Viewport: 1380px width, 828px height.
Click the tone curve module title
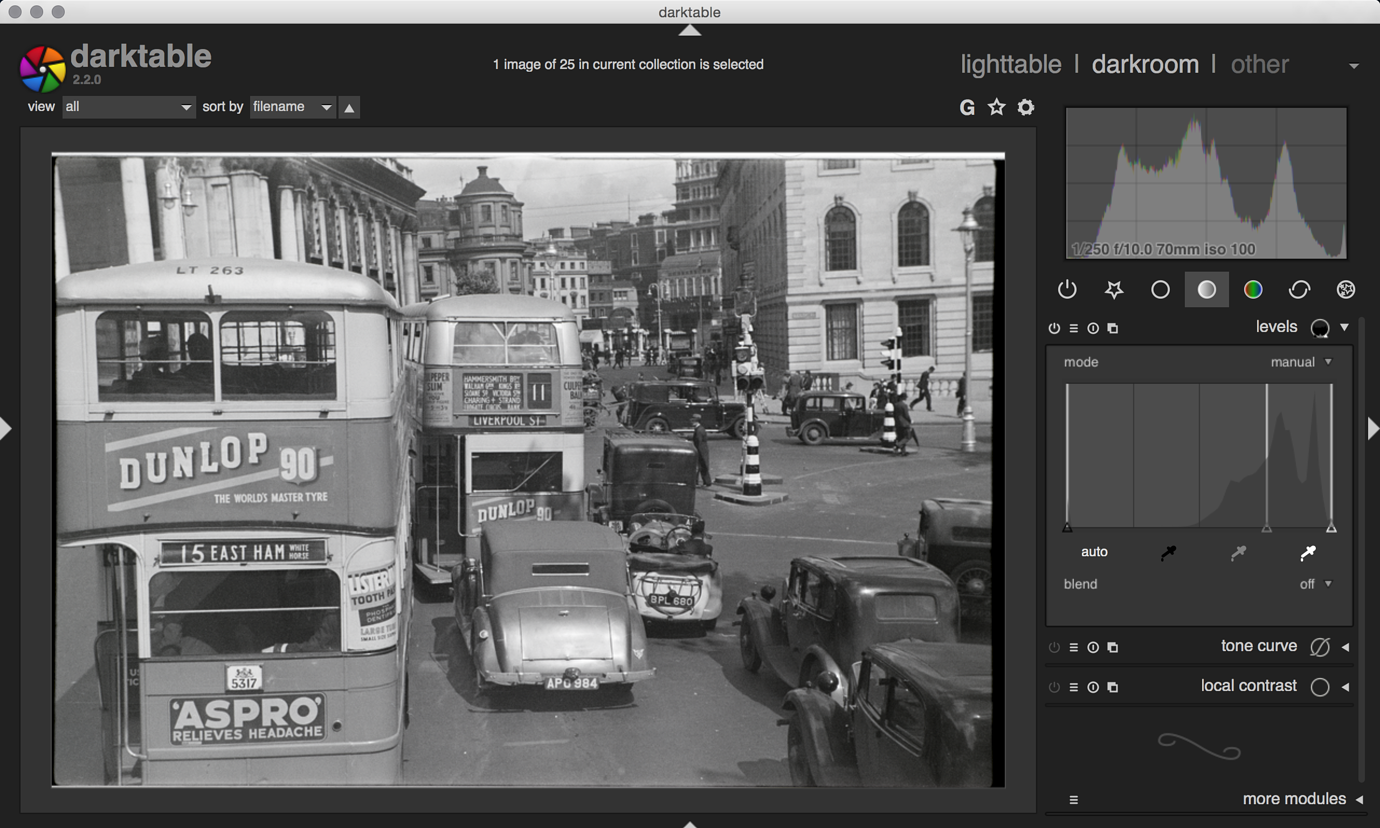click(x=1258, y=646)
